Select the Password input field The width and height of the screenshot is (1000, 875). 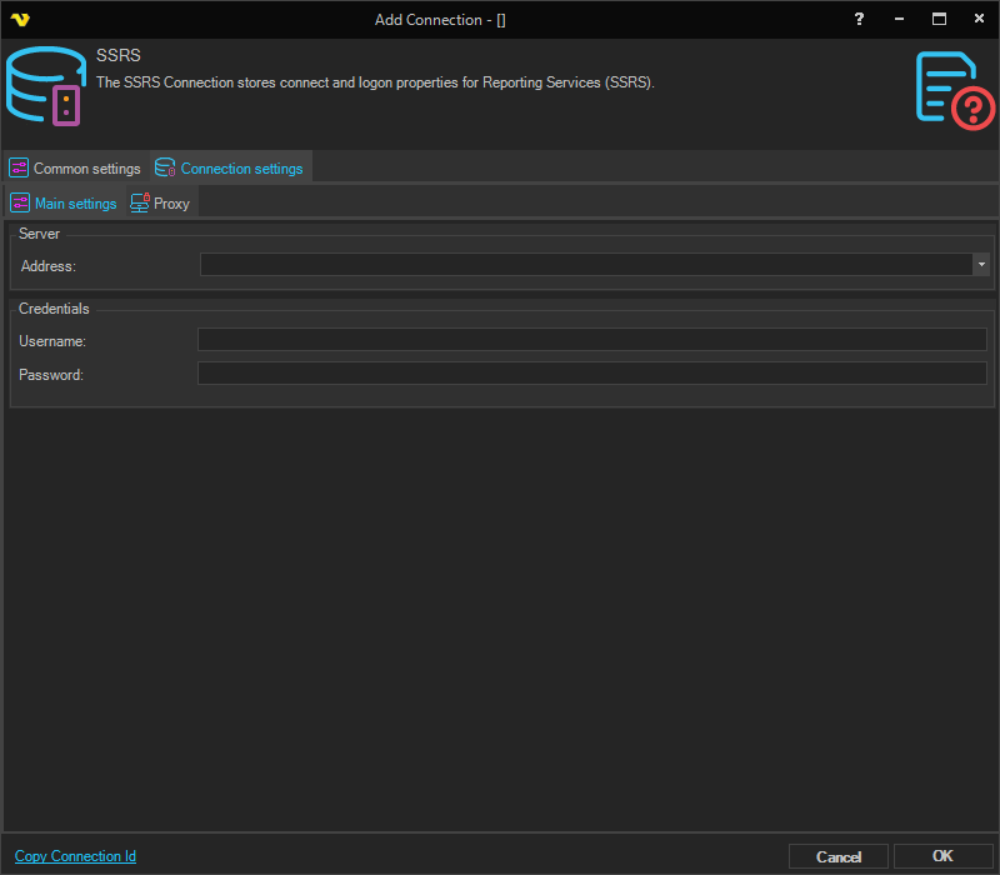(592, 375)
